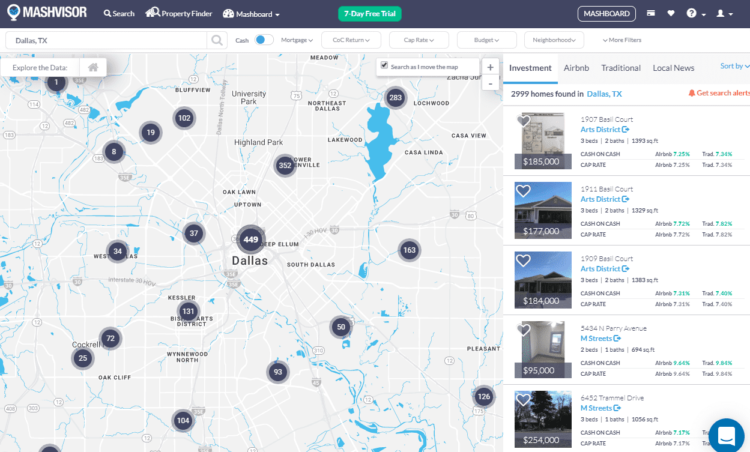Click the 37 map cluster marker
This screenshot has height=452, width=750.
pos(194,233)
